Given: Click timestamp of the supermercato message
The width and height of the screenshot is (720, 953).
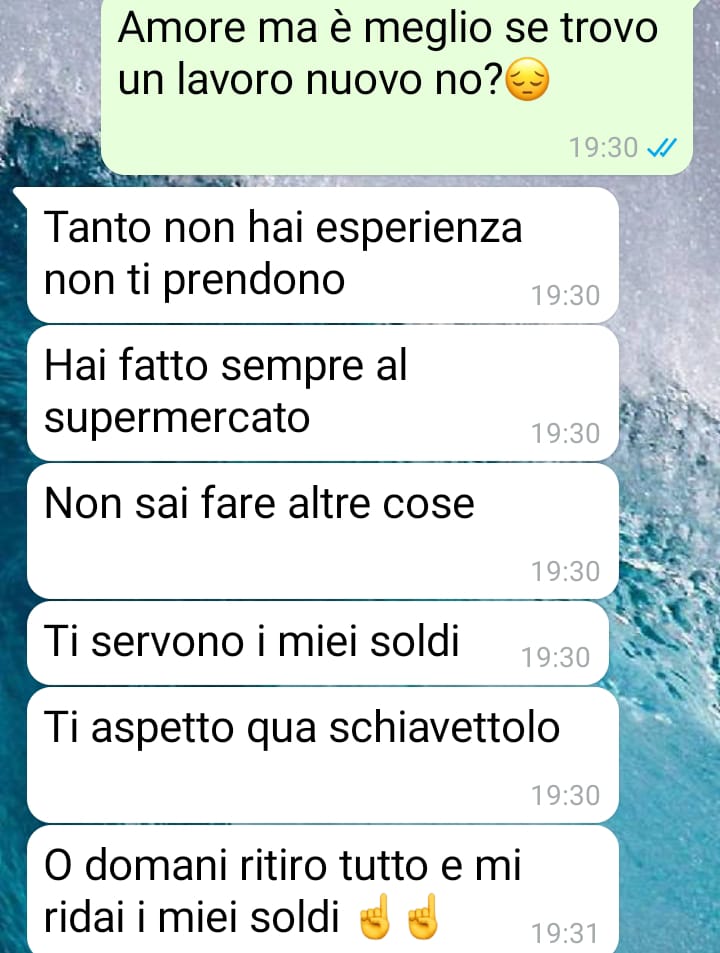Looking at the screenshot, I should 566,433.
